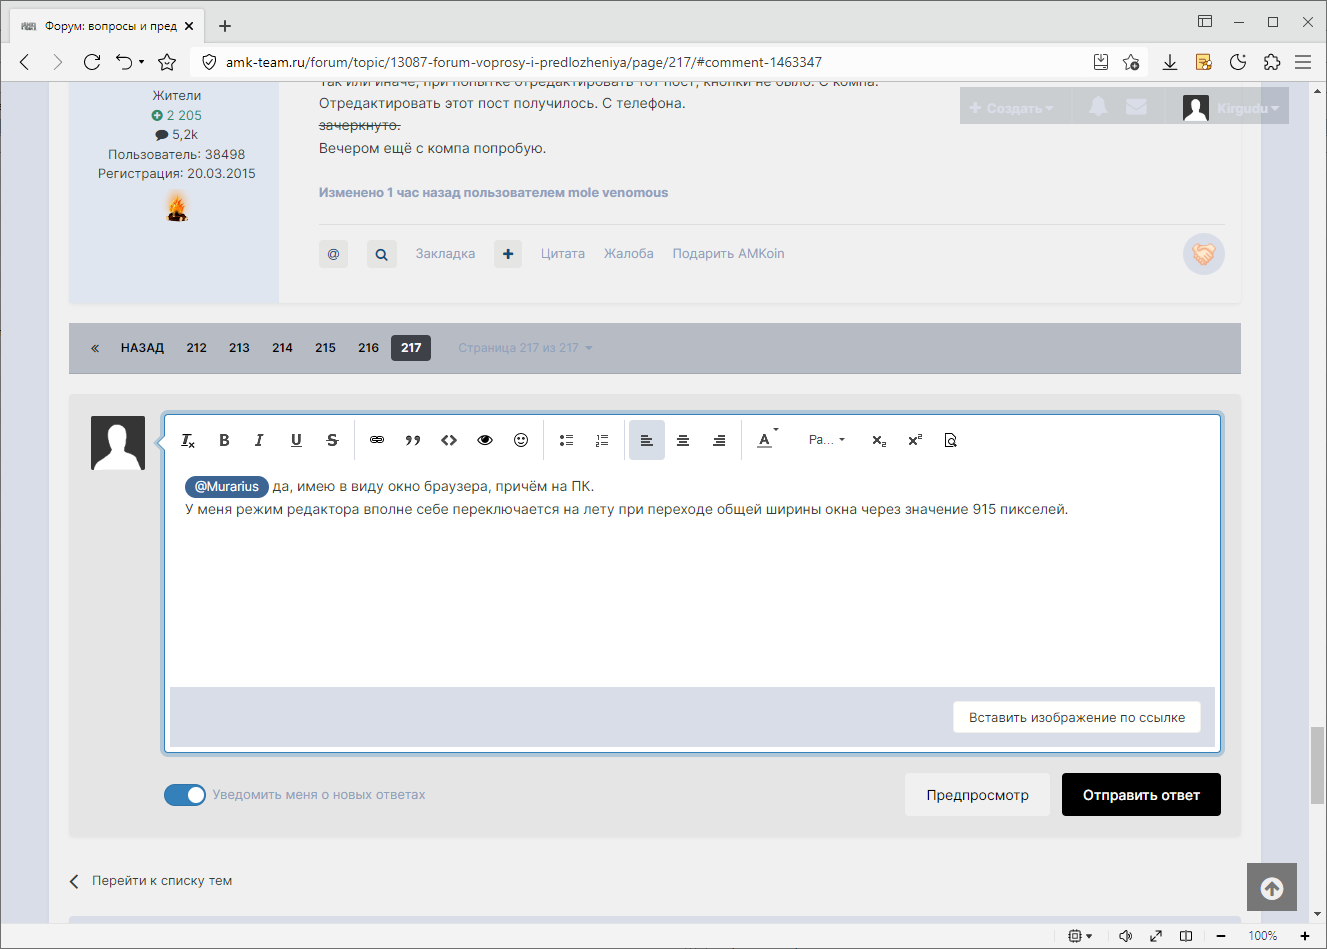Apply italic formatting in editor

259,440
